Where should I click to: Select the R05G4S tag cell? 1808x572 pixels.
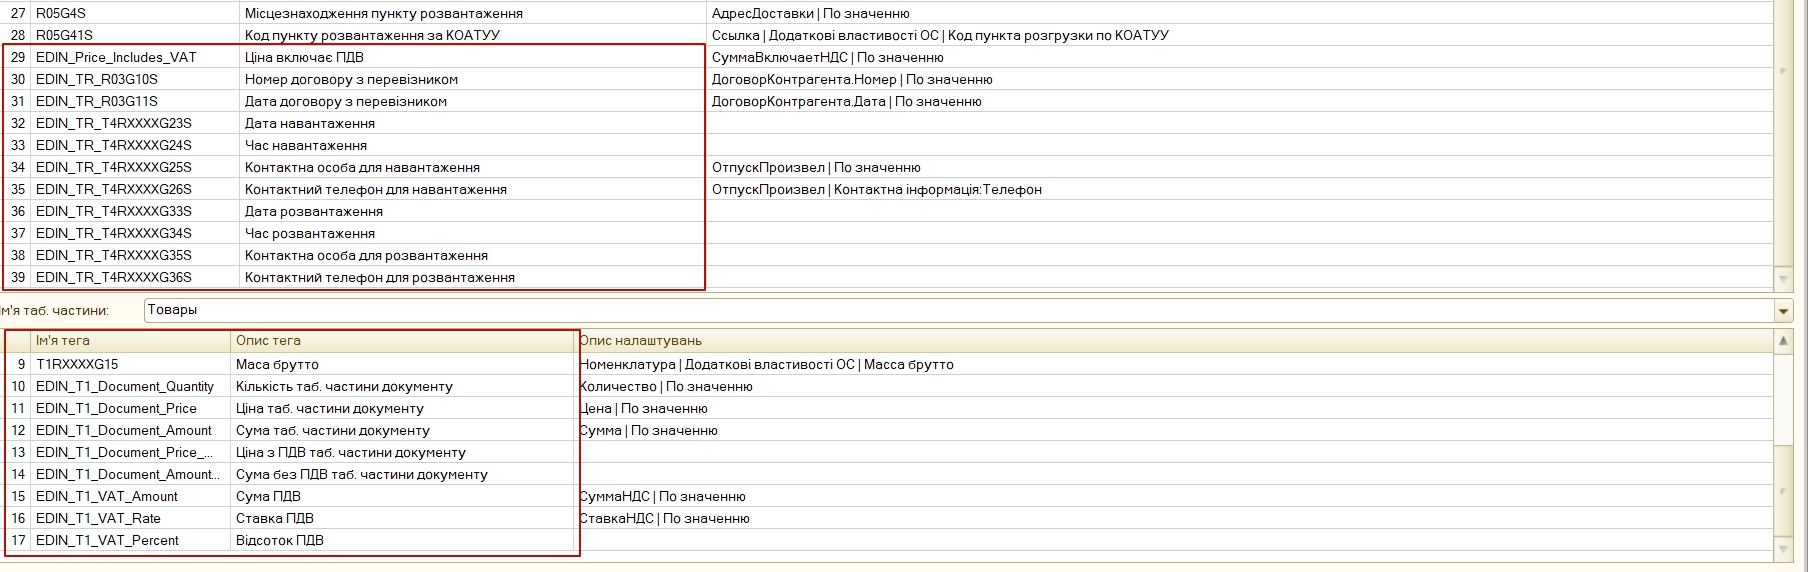coord(136,13)
